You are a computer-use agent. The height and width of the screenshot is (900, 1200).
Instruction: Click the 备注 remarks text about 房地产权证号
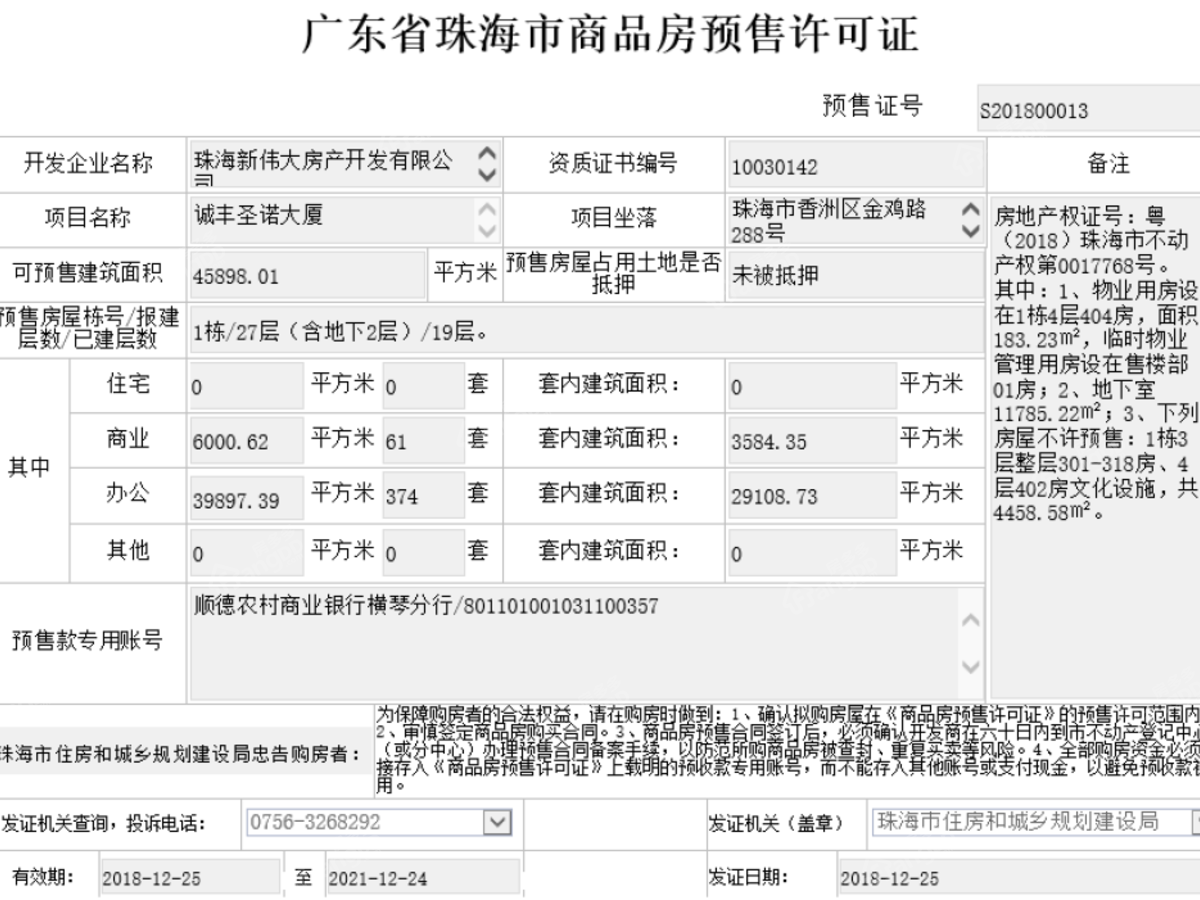click(1095, 364)
